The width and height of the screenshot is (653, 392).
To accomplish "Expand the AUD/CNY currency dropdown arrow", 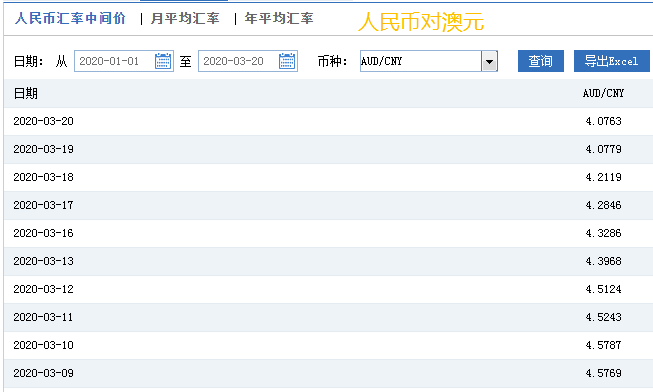I will pos(489,61).
